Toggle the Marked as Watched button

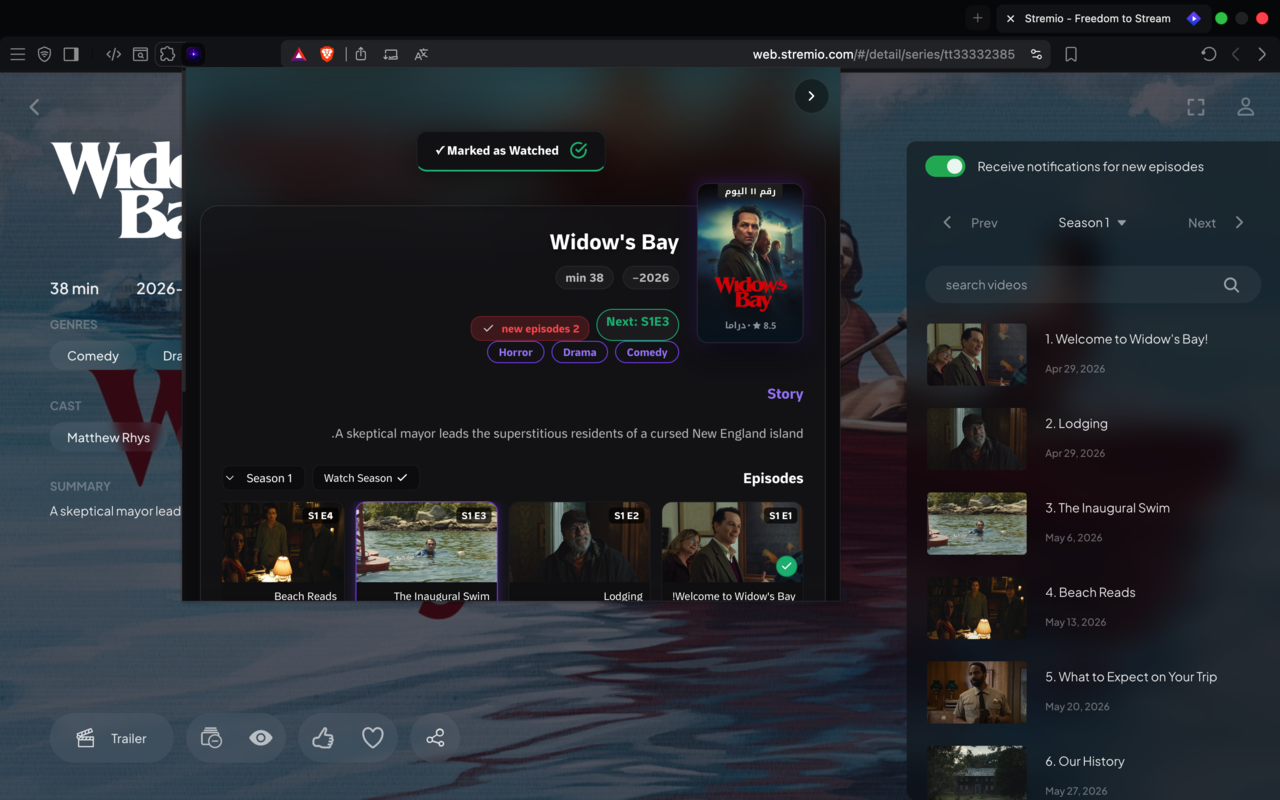[x=511, y=151]
